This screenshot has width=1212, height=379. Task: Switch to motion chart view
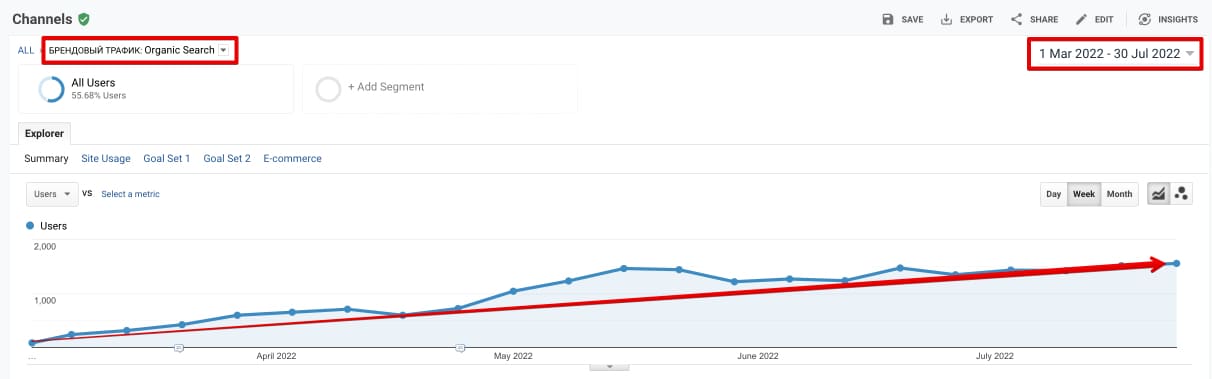point(1181,194)
